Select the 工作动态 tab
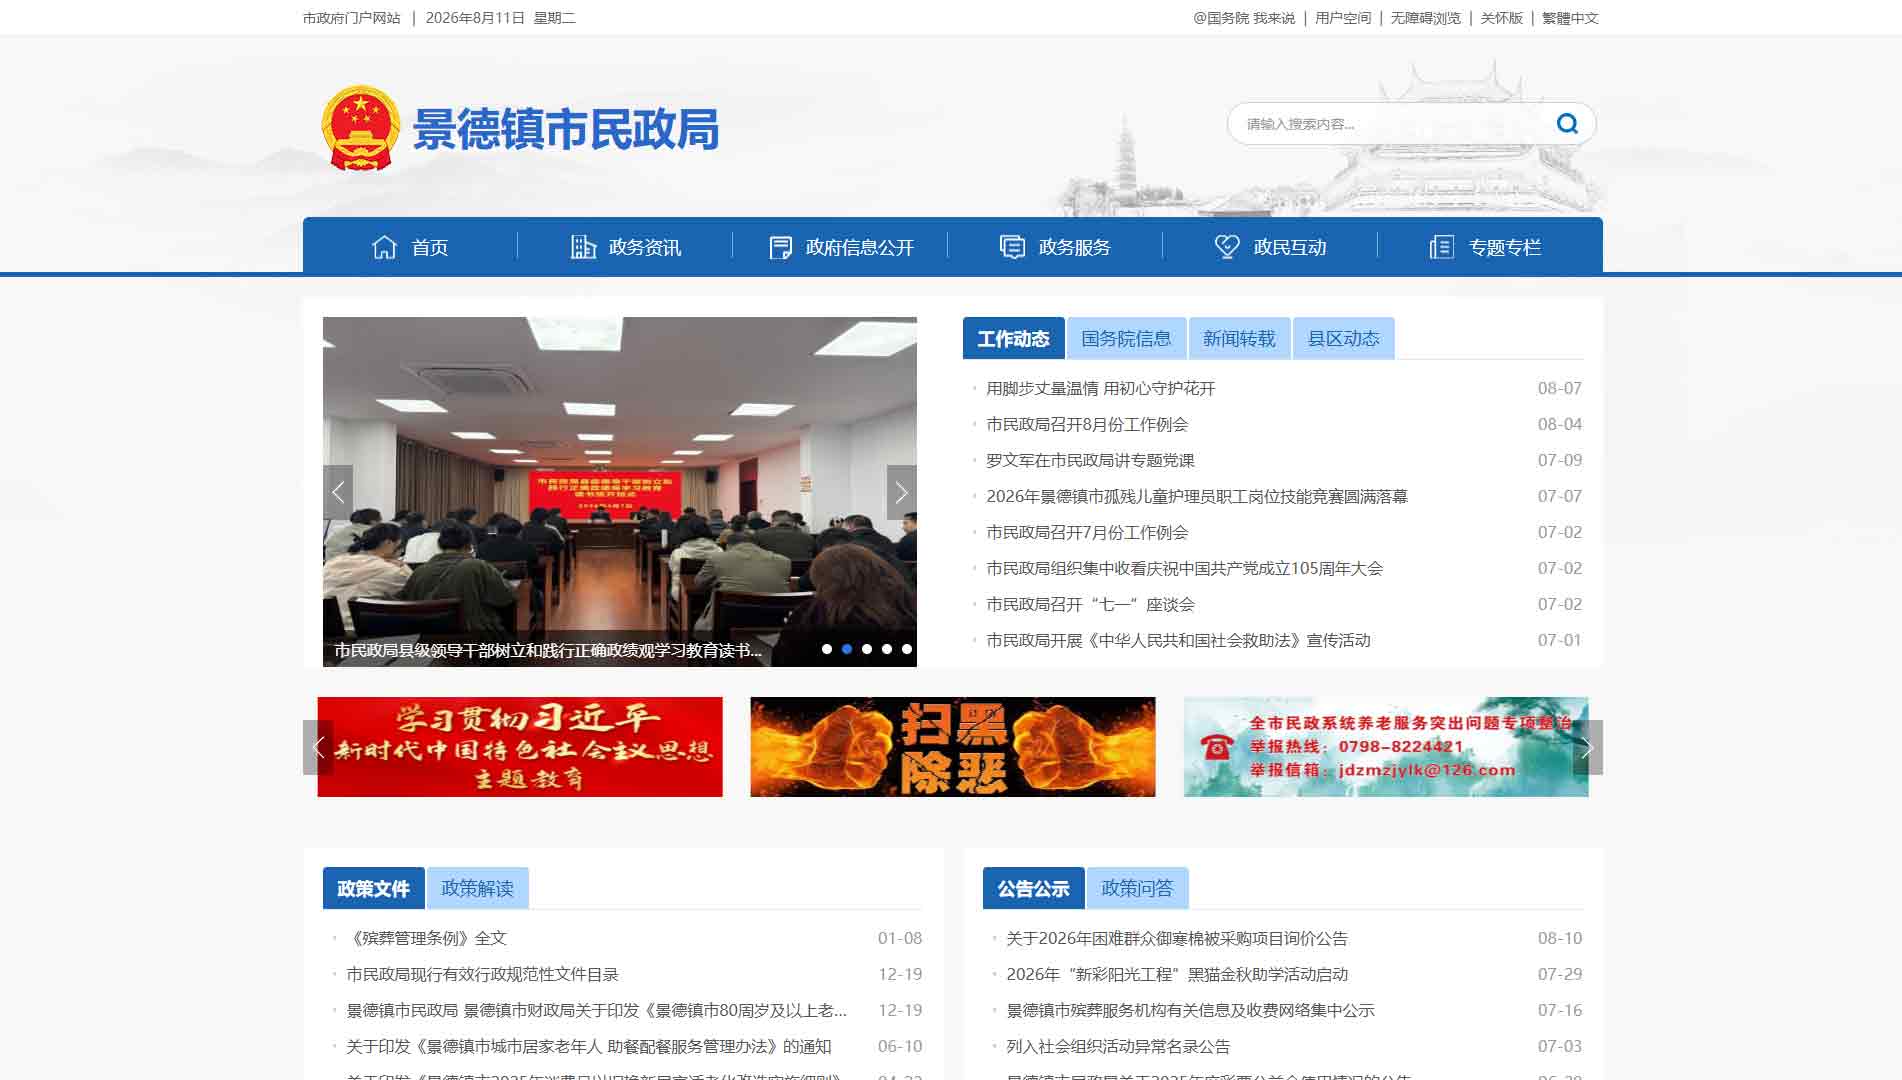 (x=1013, y=338)
